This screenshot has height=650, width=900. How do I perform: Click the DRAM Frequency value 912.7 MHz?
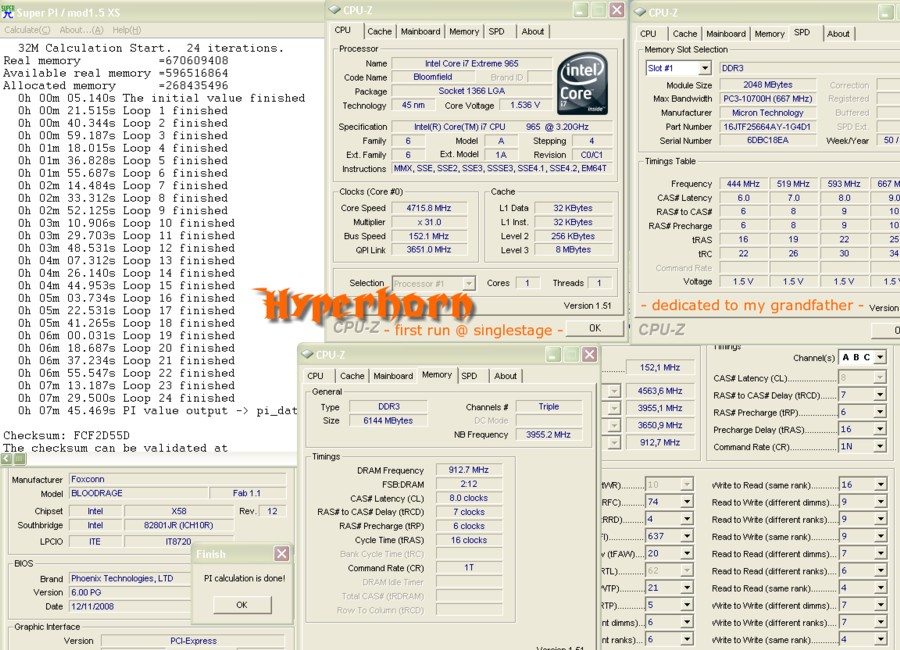pyautogui.click(x=468, y=470)
